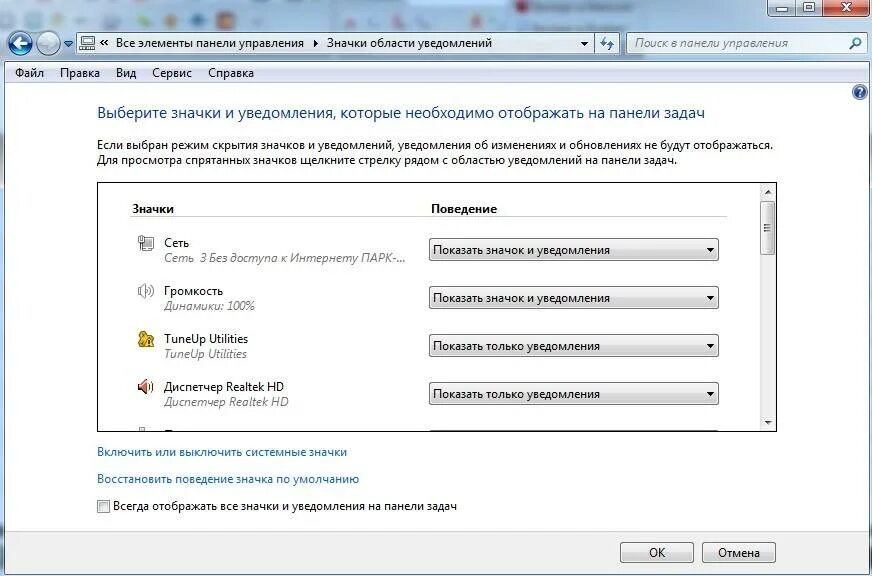Open the Help question mark icon
Image resolution: width=872 pixels, height=576 pixels.
(859, 92)
